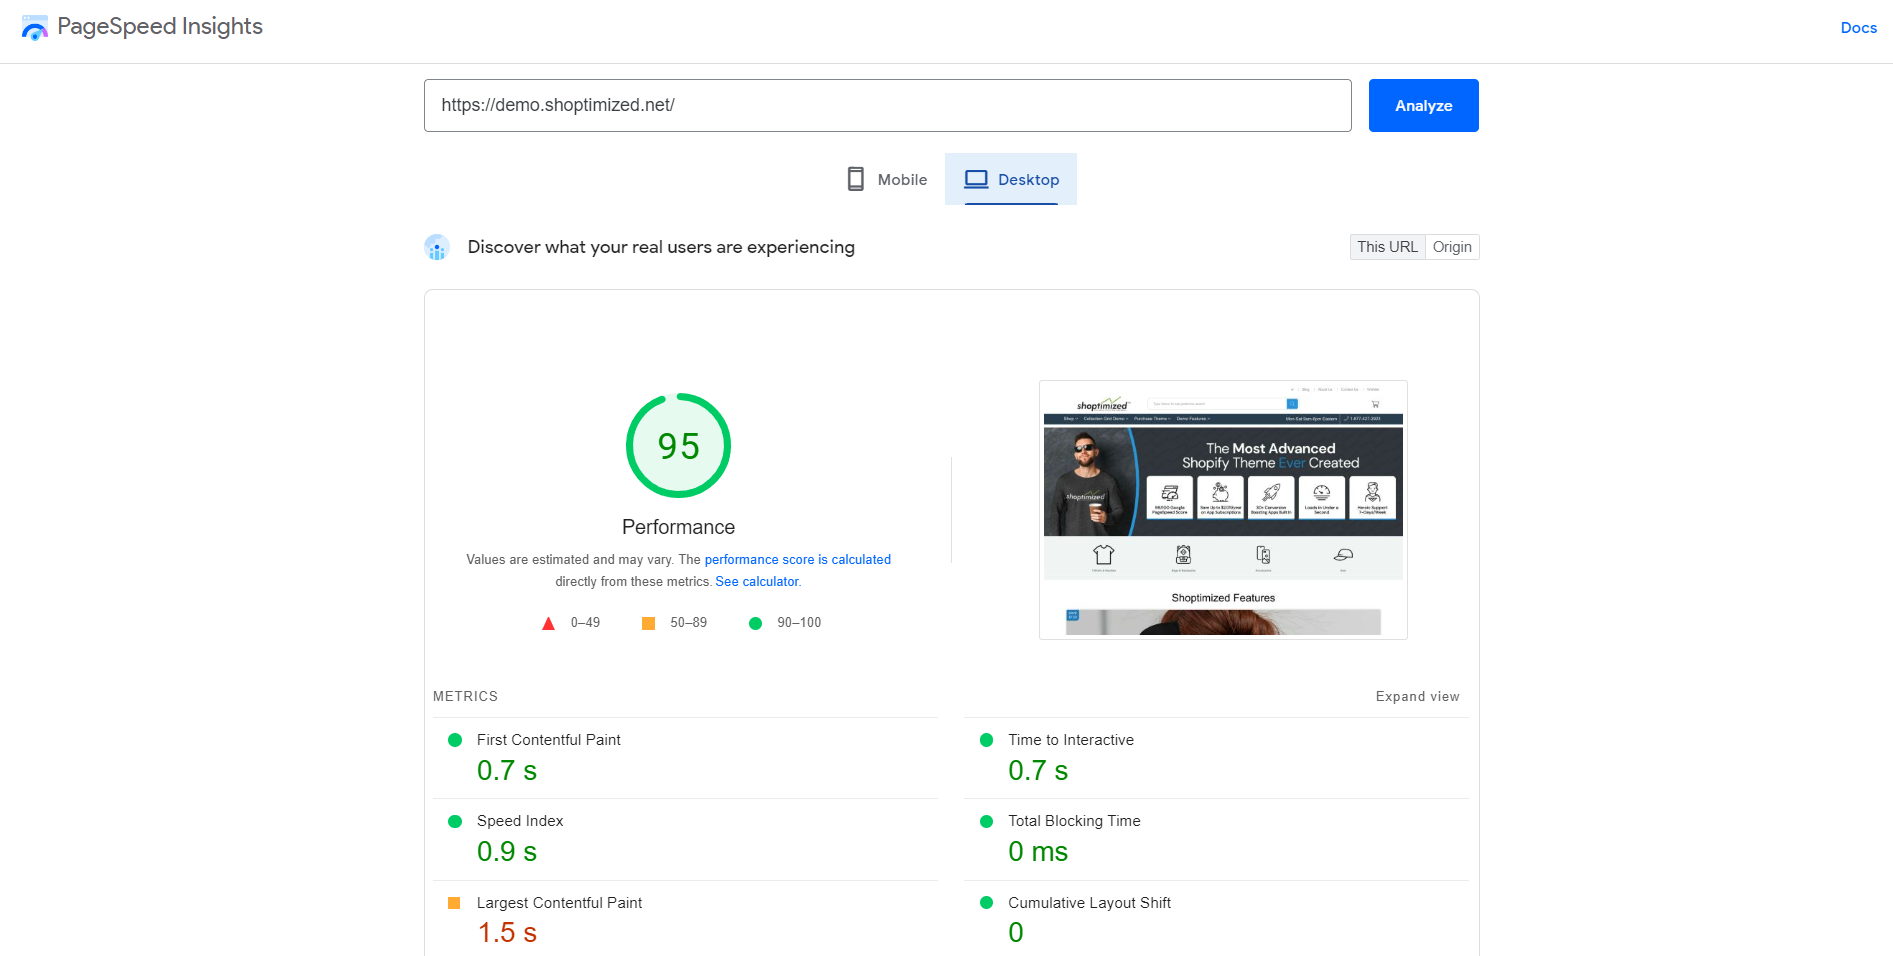
Task: Click the METRICS section heading
Action: (x=465, y=697)
